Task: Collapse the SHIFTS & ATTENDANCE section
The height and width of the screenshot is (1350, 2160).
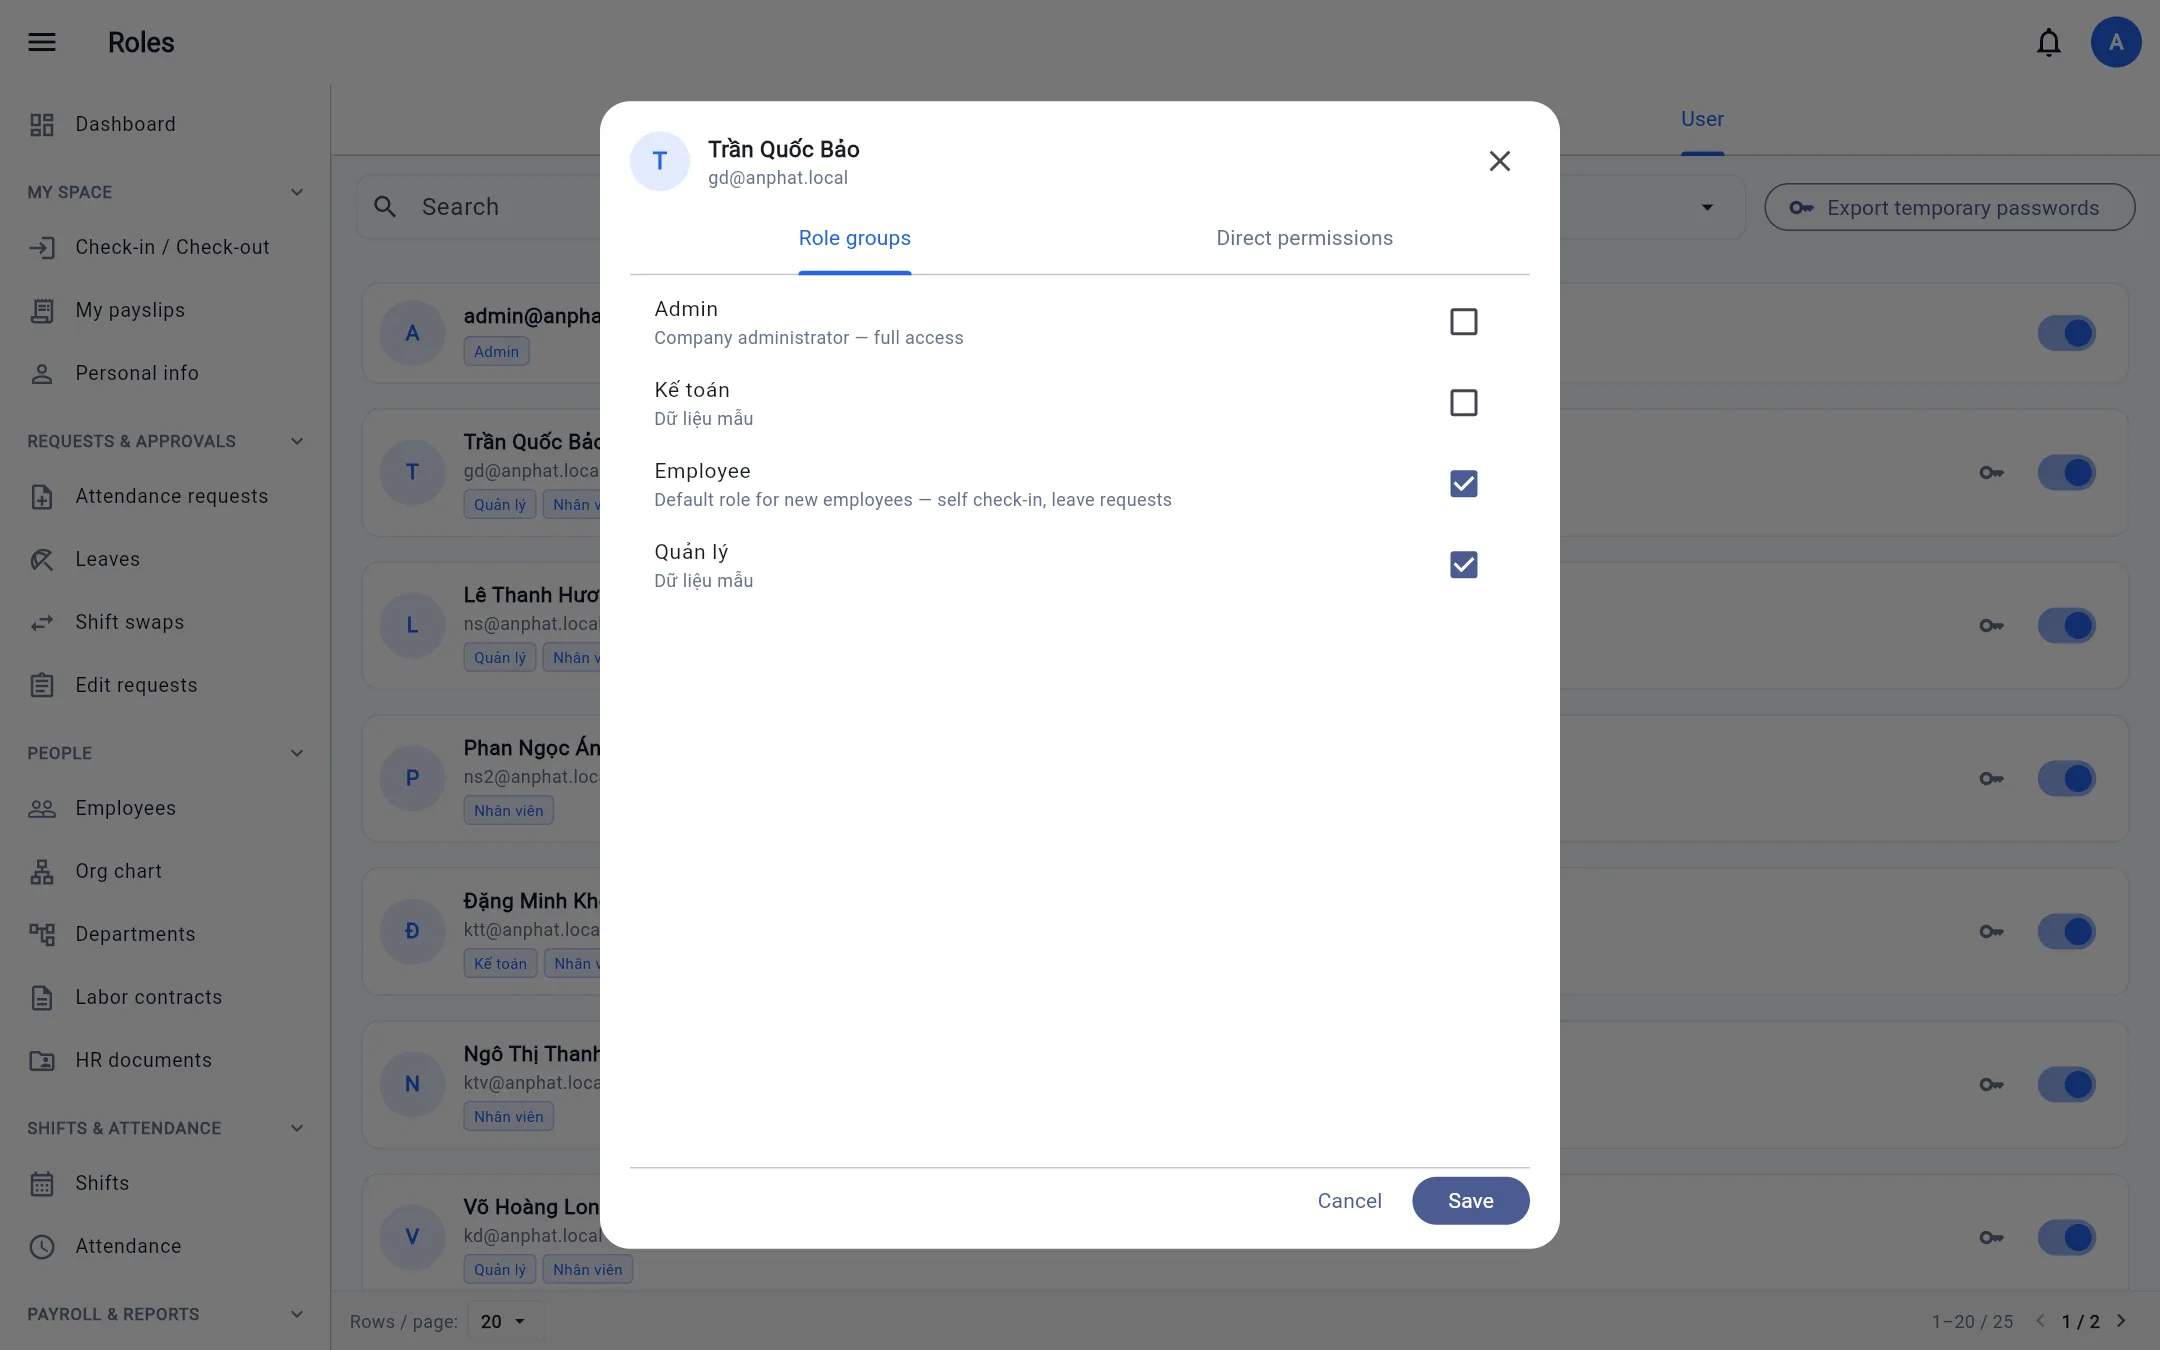Action: pos(296,1128)
